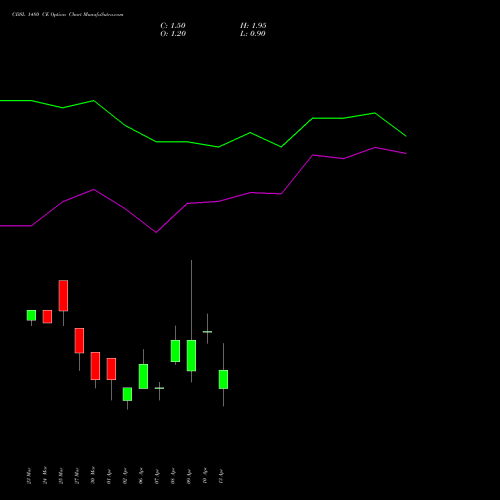
Task: Click the low value L: 0.90
Action: coord(253,34)
